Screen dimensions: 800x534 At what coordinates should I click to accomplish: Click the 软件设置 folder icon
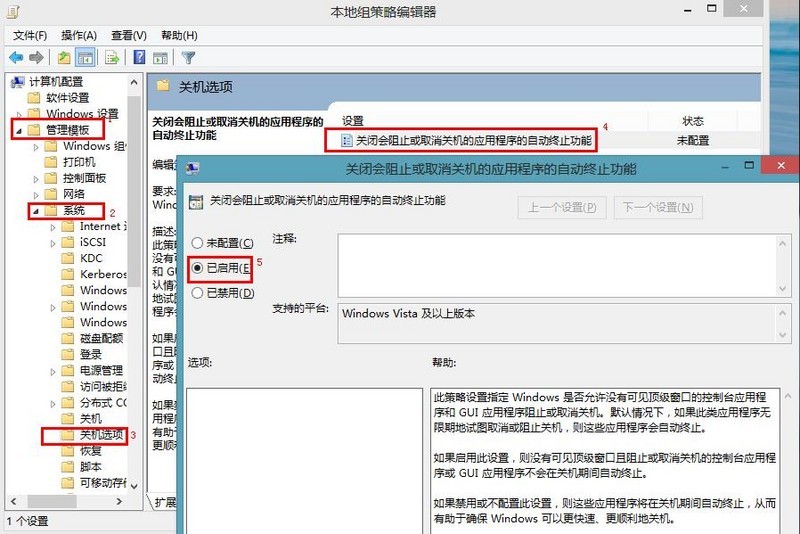pos(34,98)
